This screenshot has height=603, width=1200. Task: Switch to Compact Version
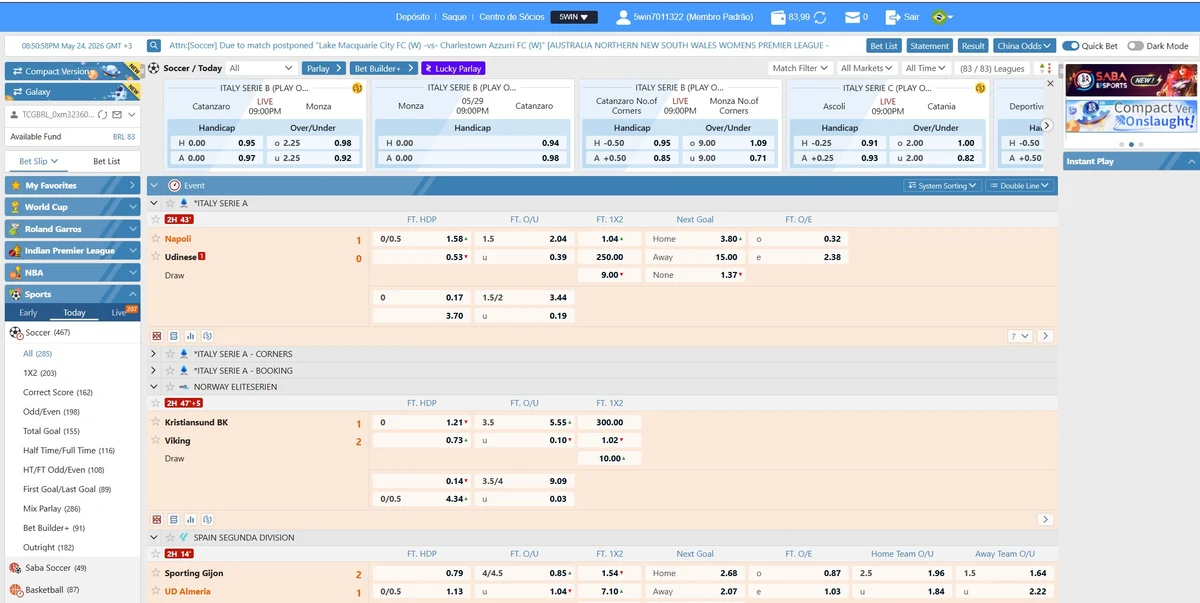(72, 72)
